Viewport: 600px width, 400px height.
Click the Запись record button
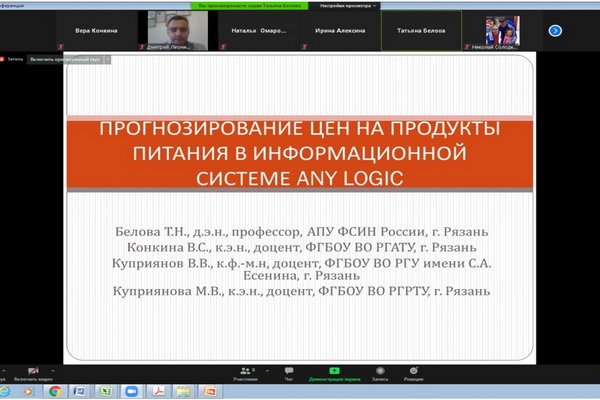[380, 374]
